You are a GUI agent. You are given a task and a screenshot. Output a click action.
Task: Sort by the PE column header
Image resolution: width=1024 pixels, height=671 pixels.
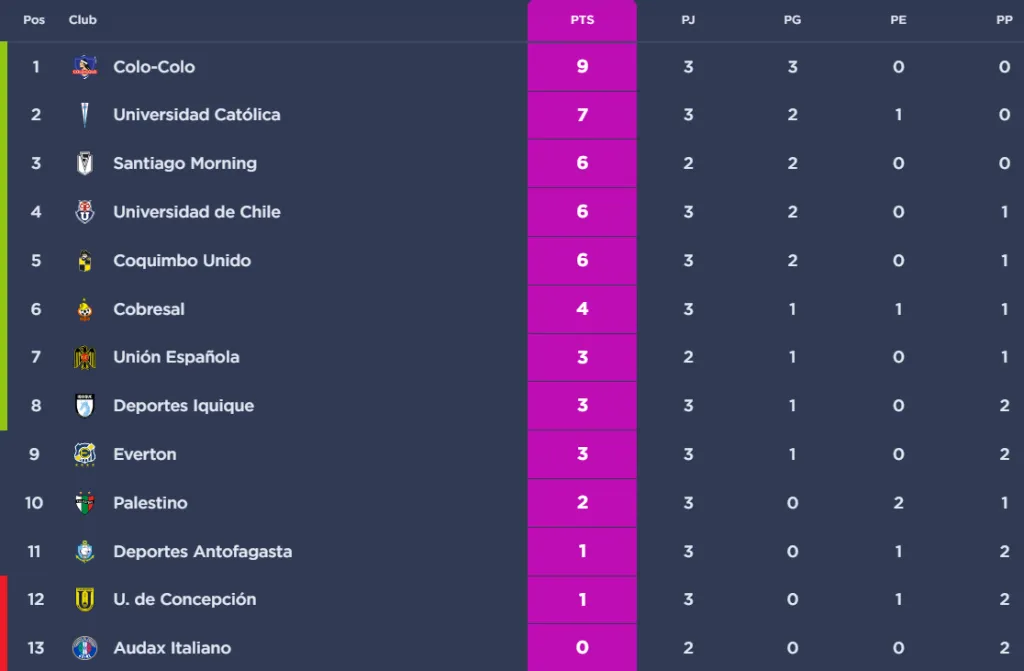click(x=898, y=20)
